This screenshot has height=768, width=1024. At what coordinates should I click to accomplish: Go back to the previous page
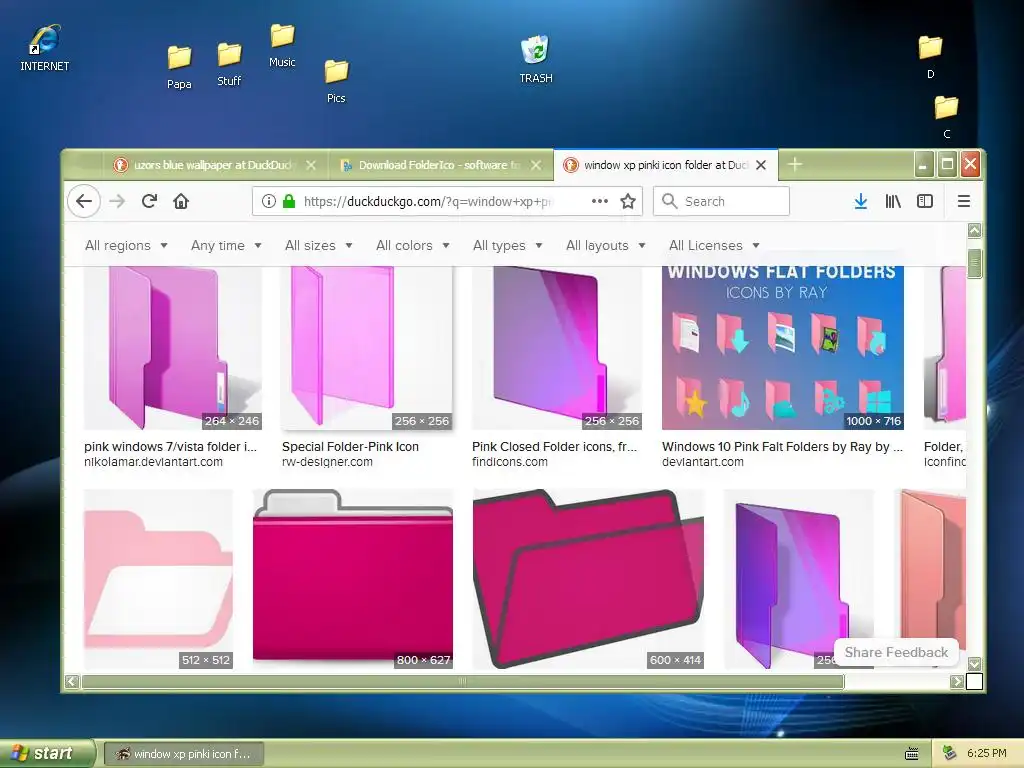(84, 201)
